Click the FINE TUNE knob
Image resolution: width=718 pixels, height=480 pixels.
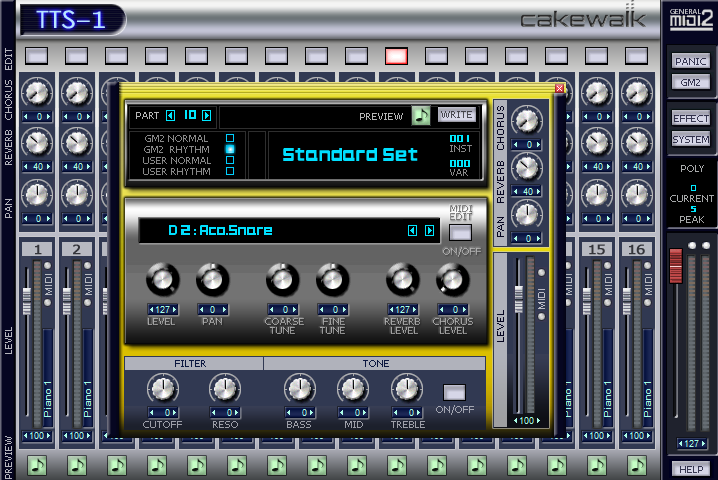pyautogui.click(x=332, y=279)
